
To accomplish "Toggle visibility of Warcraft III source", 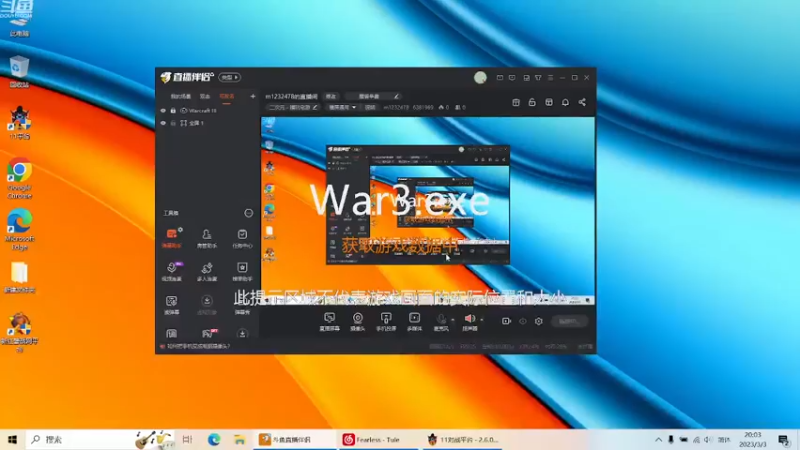I will [x=163, y=111].
